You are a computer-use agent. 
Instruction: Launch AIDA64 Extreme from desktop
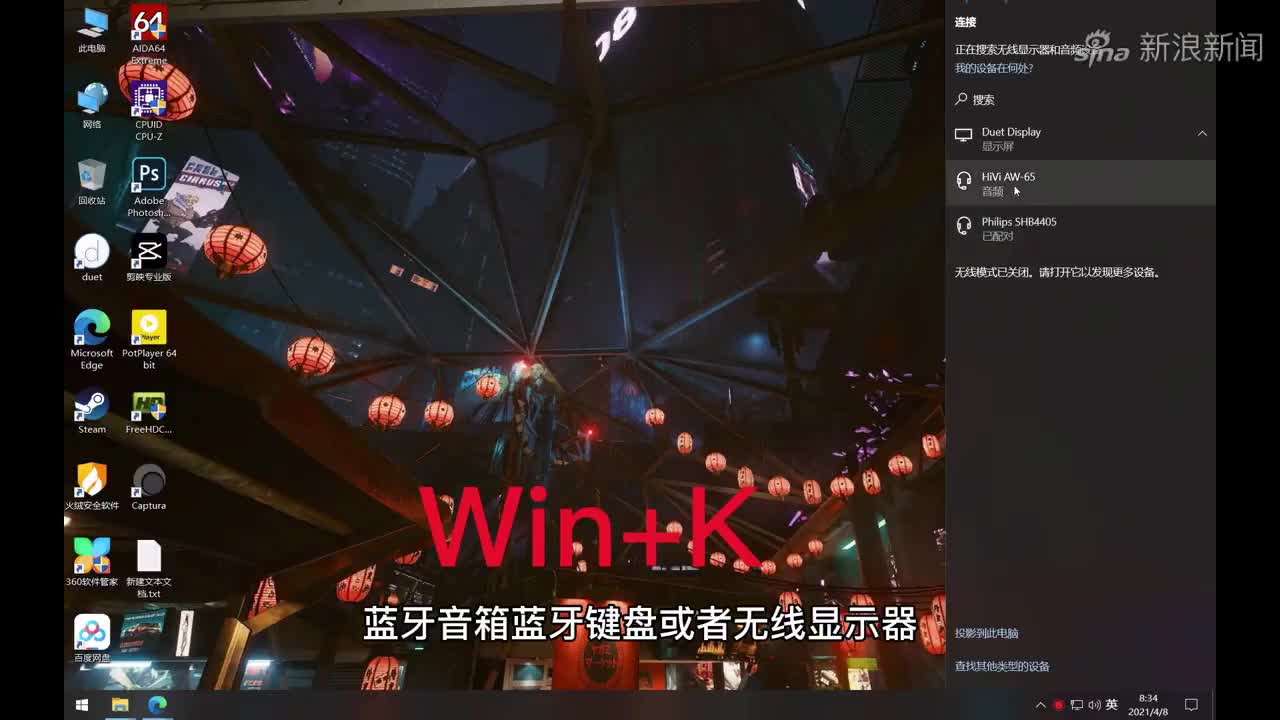coord(149,33)
